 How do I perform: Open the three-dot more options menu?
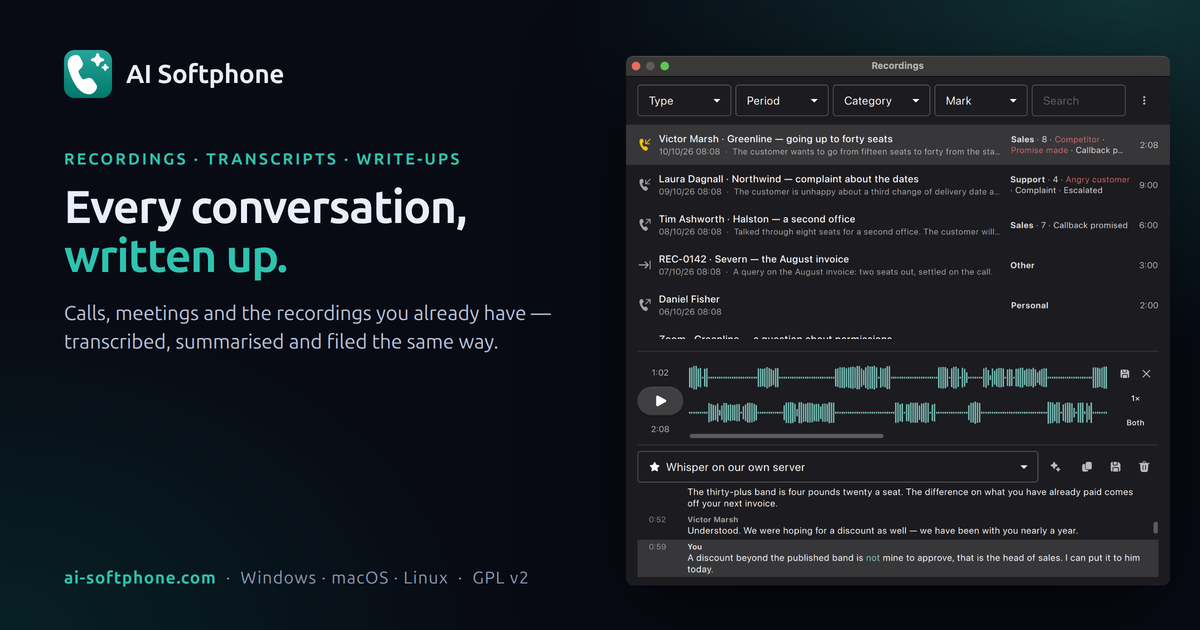pos(1144,101)
